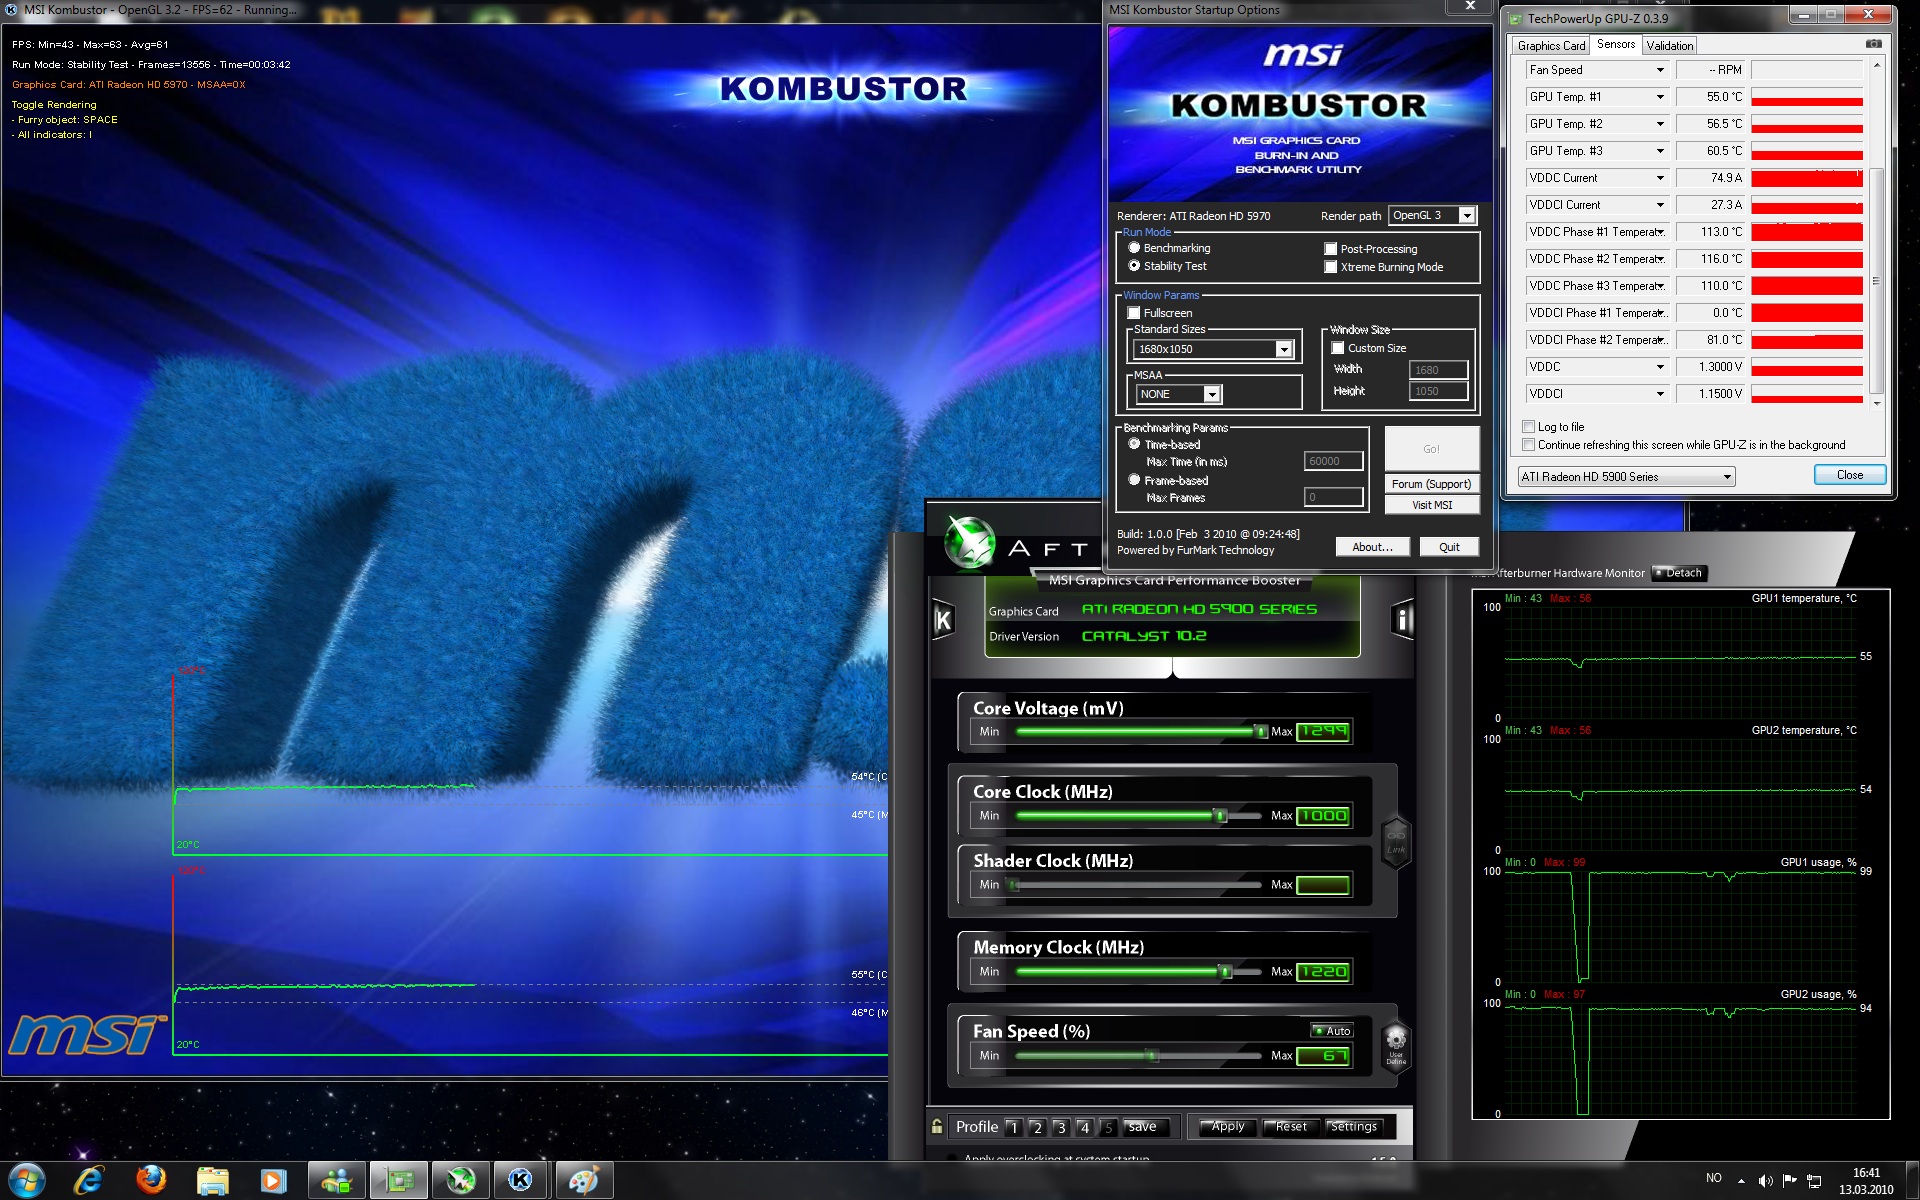Screen dimensions: 1920x1200
Task: Open Windows Explorer folder taskbar icon
Action: tap(212, 1180)
